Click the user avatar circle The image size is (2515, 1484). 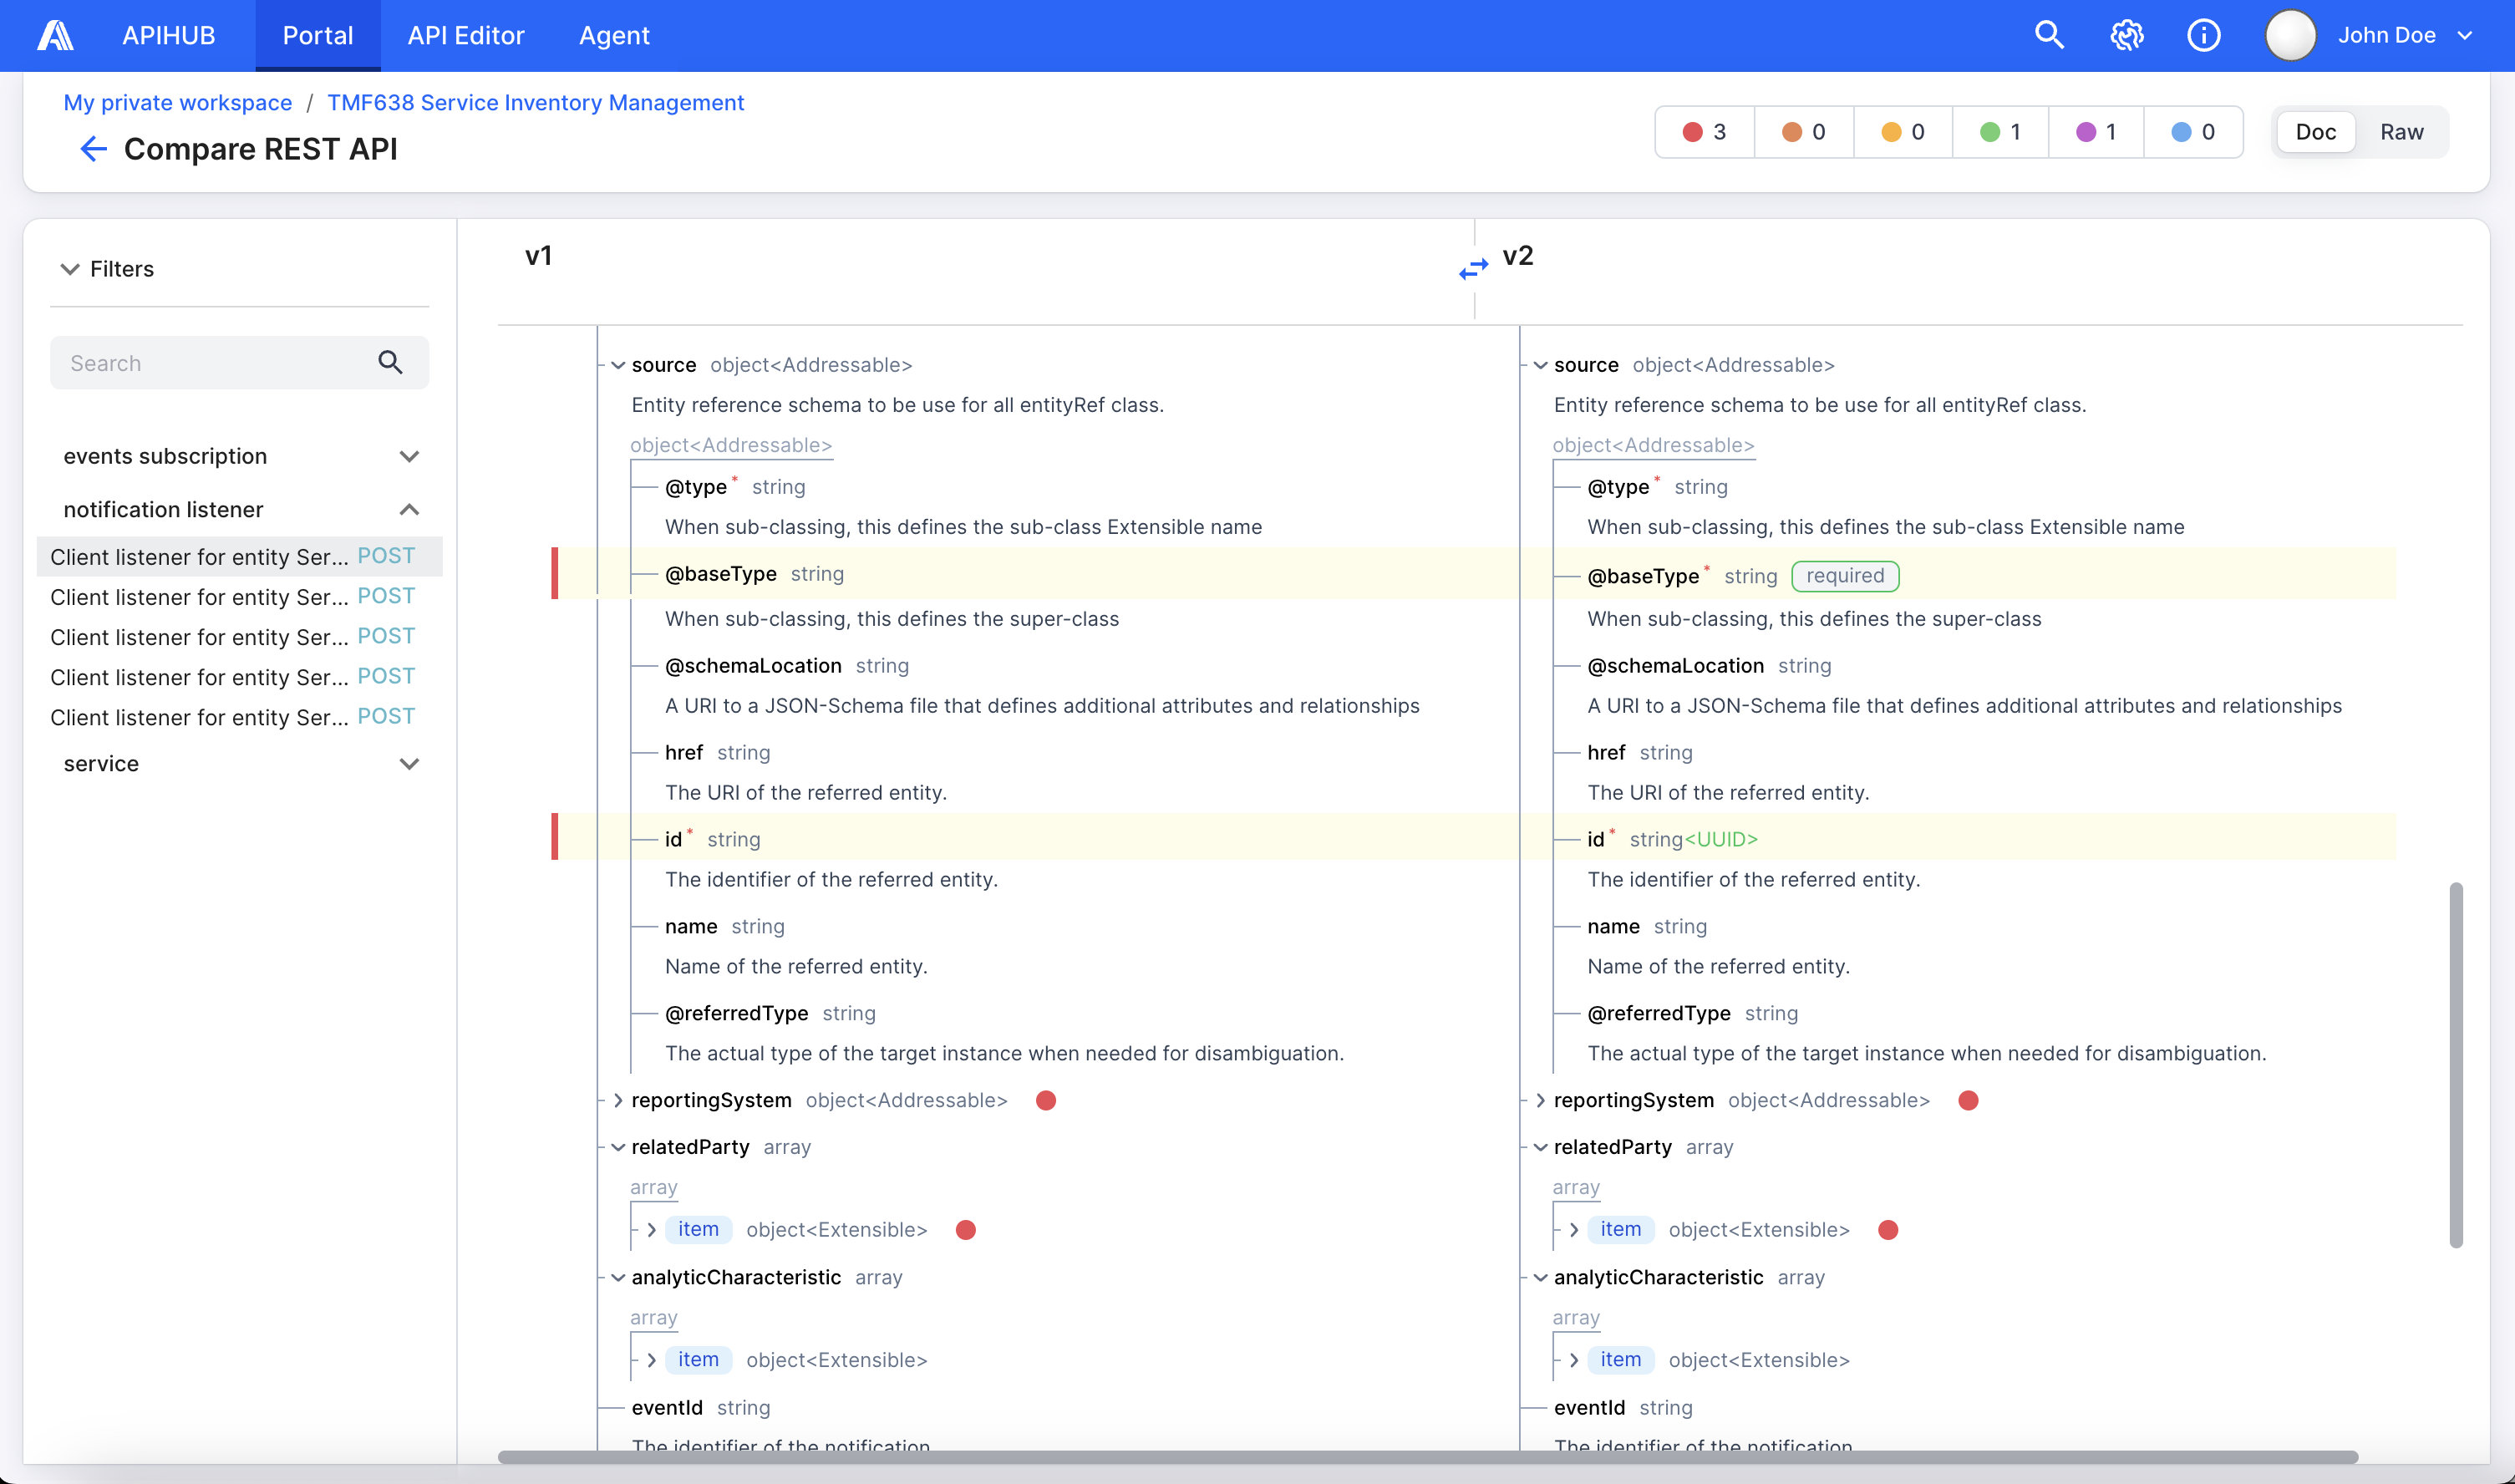point(2289,35)
